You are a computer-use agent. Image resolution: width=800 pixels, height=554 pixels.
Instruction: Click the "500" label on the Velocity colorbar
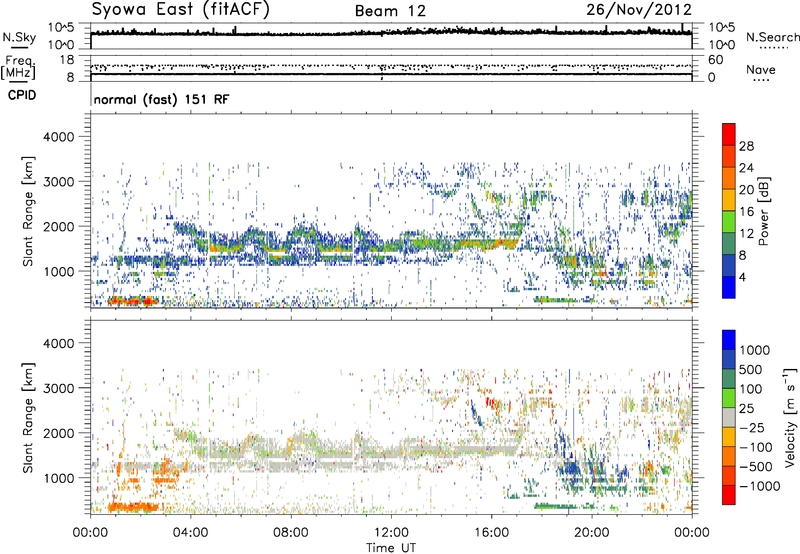[x=752, y=369]
